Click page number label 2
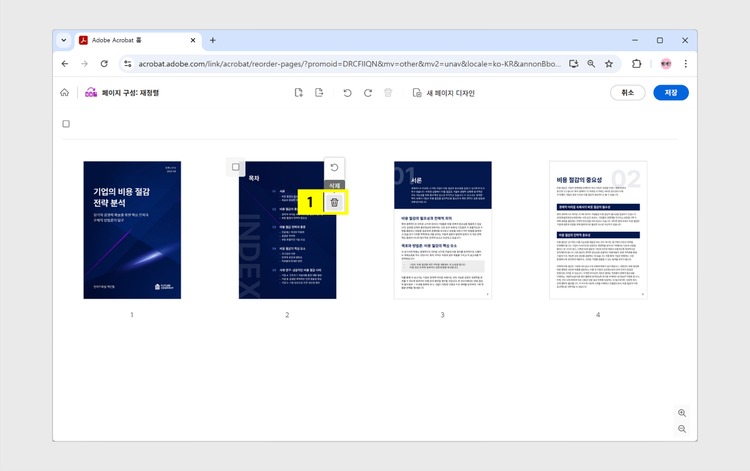Viewport: 750px width, 471px height. click(x=287, y=315)
